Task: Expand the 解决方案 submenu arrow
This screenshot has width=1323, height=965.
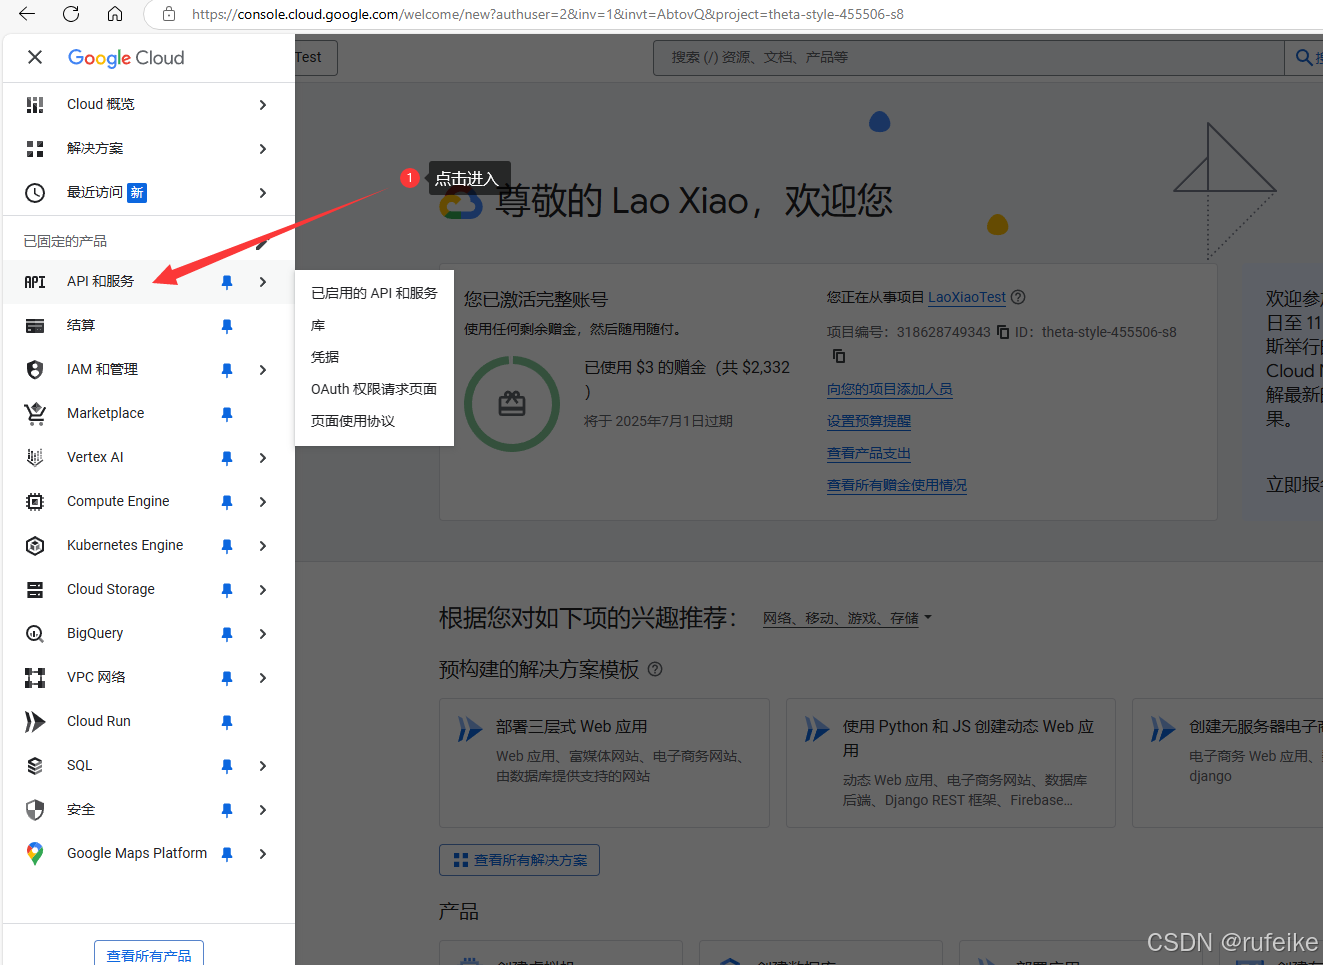Action: [x=263, y=149]
